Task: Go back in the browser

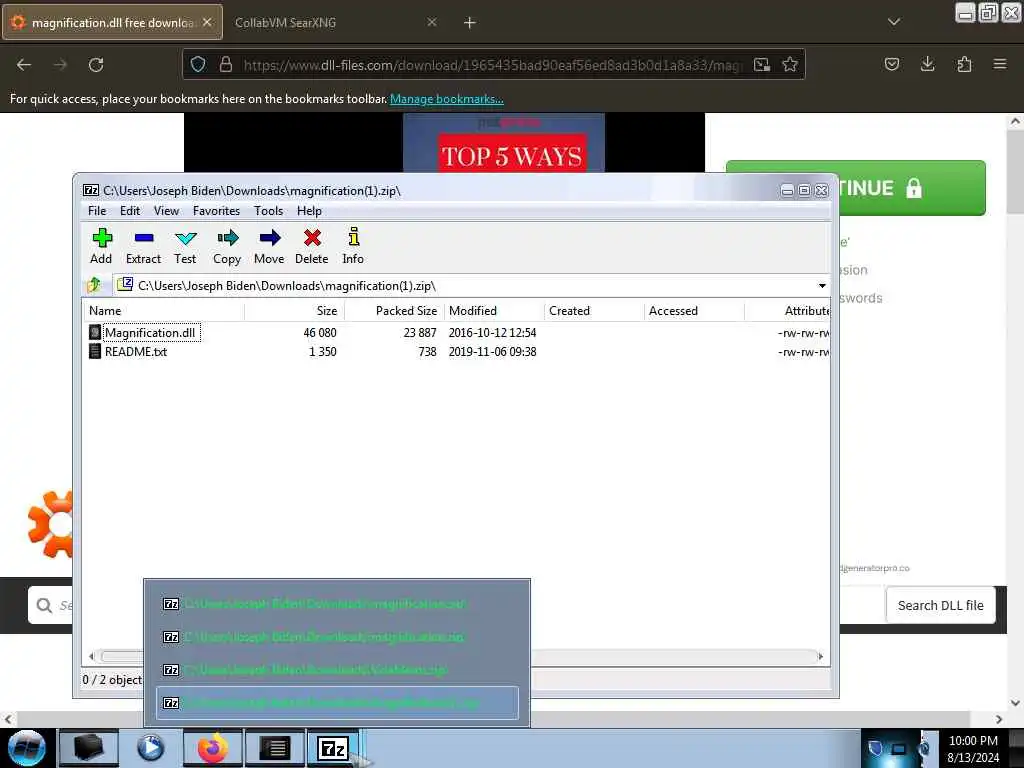Action: 24,65
